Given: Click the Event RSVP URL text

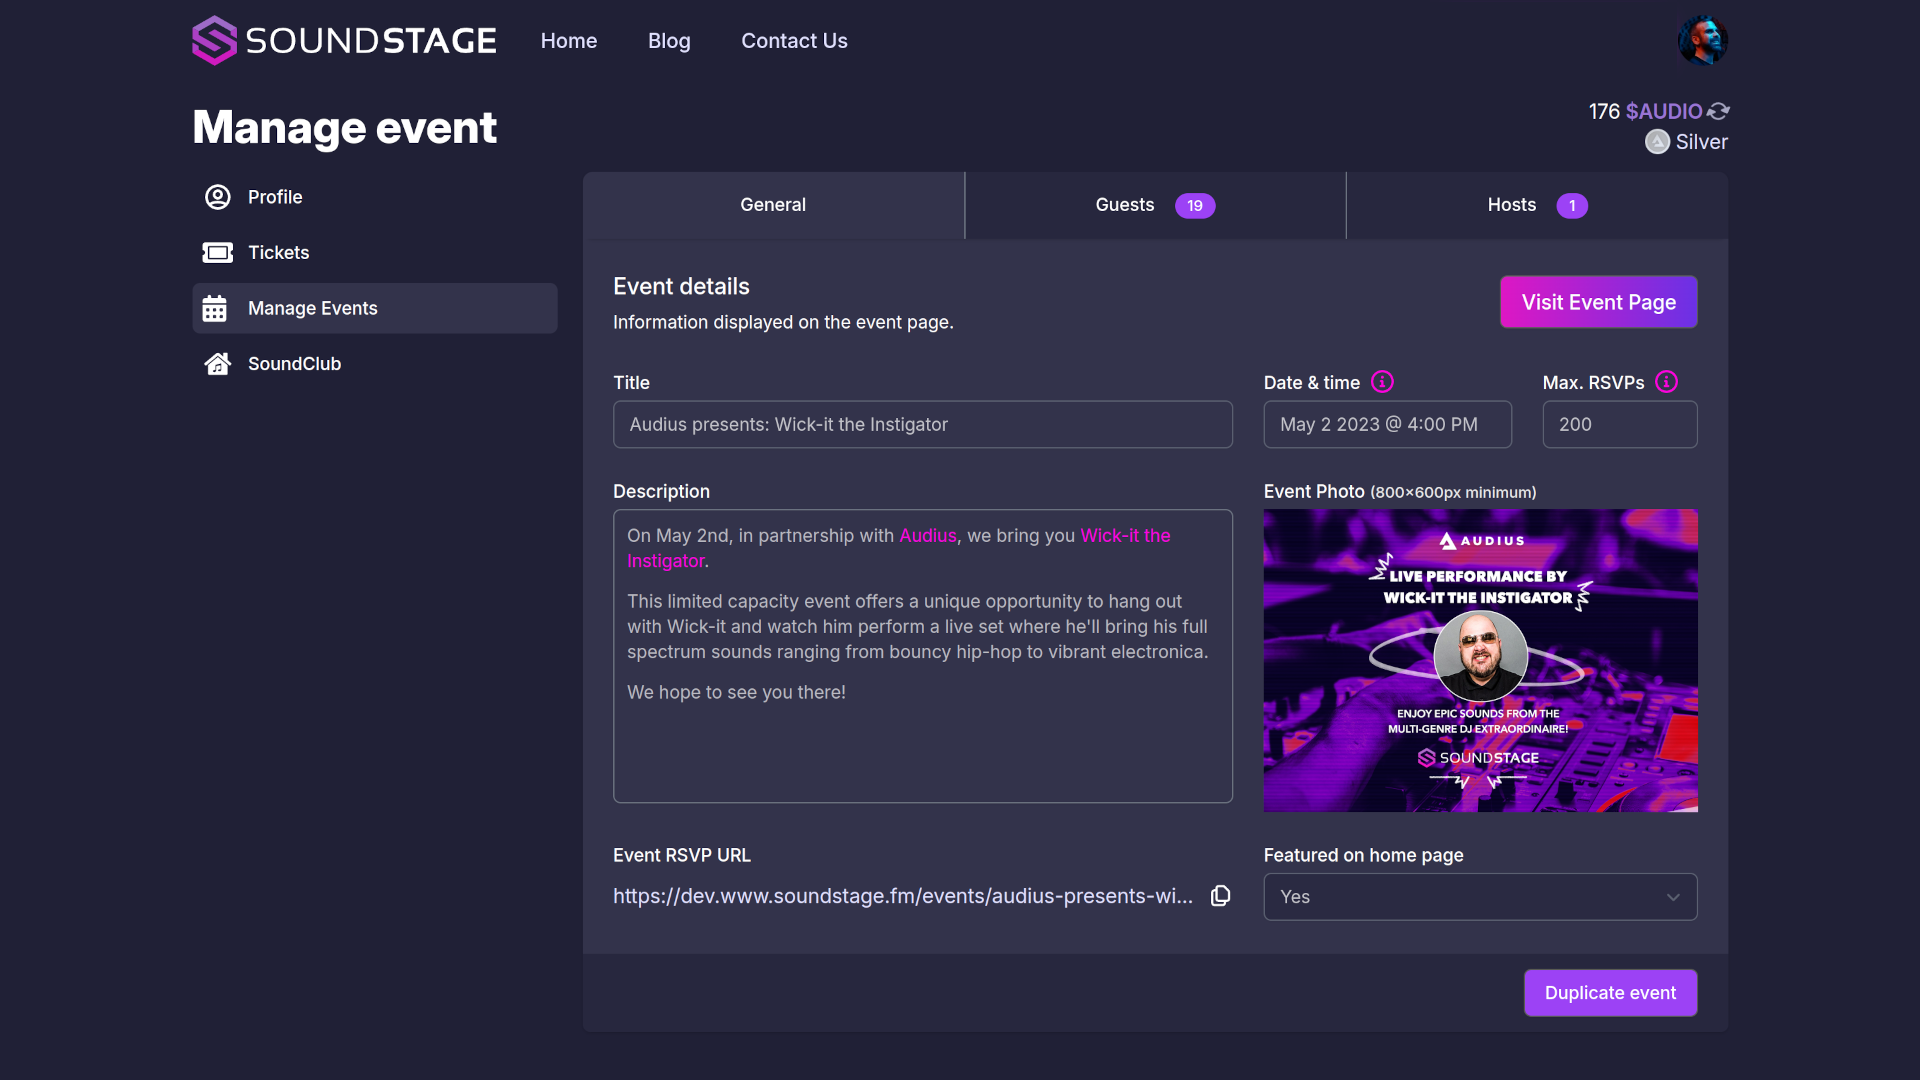Looking at the screenshot, I should [903, 896].
